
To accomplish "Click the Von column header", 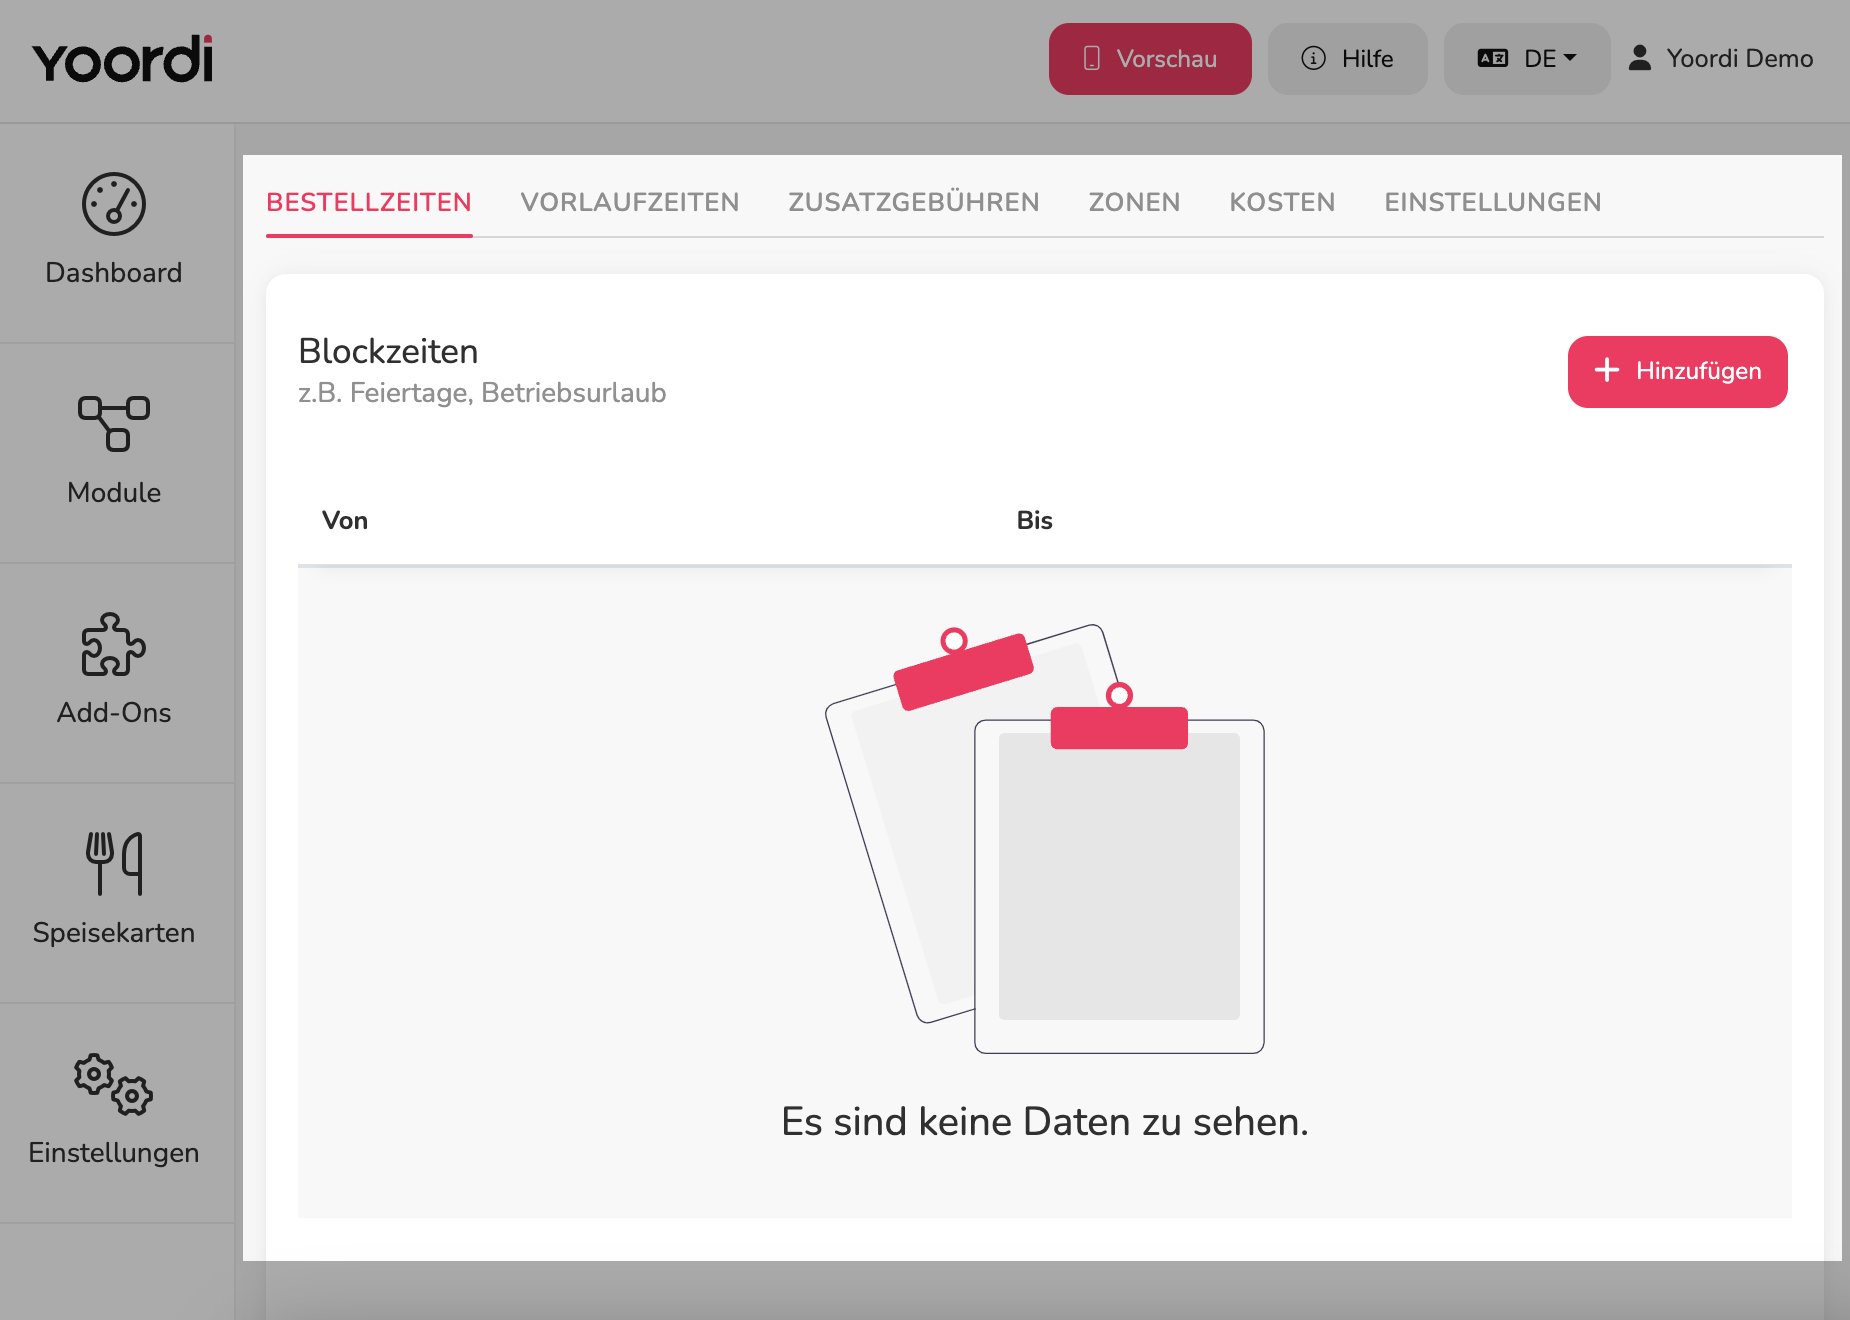I will tap(345, 520).
